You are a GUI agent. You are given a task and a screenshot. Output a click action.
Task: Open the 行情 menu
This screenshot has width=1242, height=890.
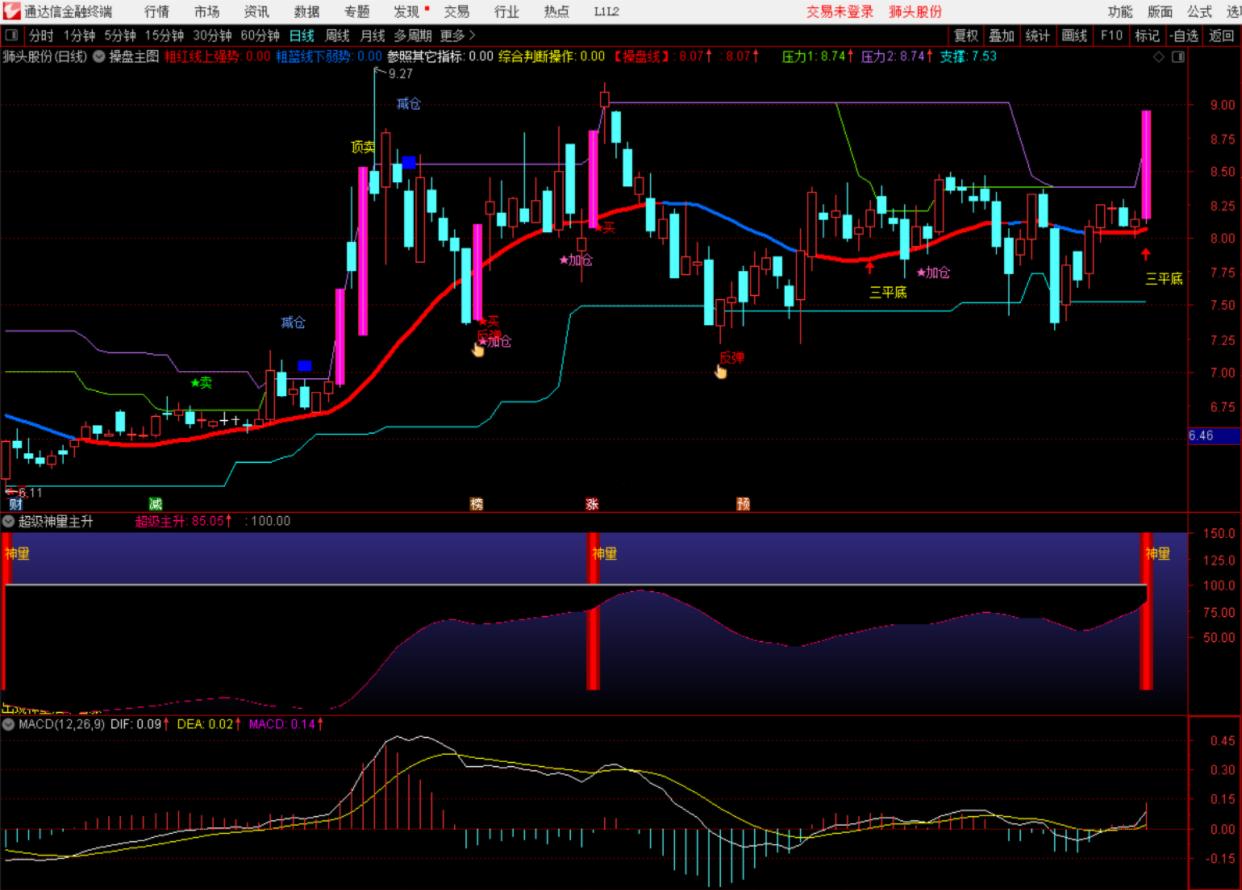tap(157, 12)
